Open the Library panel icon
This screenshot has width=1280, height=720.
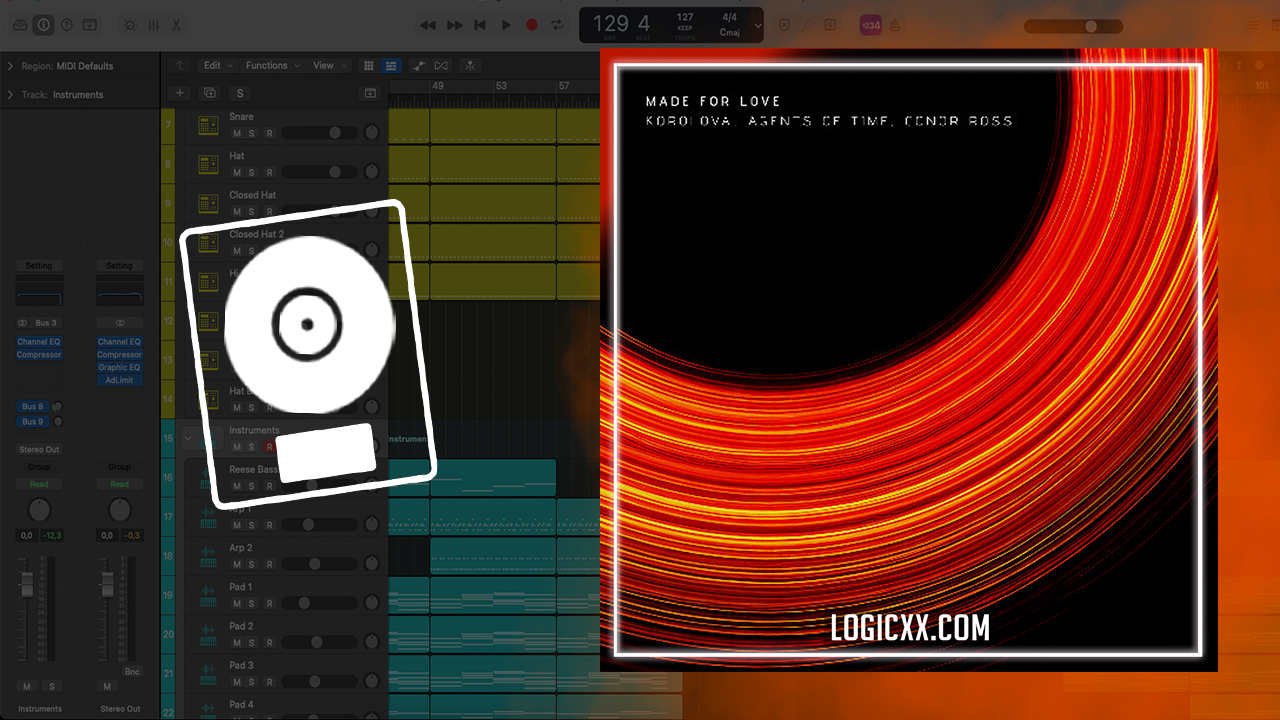point(20,25)
